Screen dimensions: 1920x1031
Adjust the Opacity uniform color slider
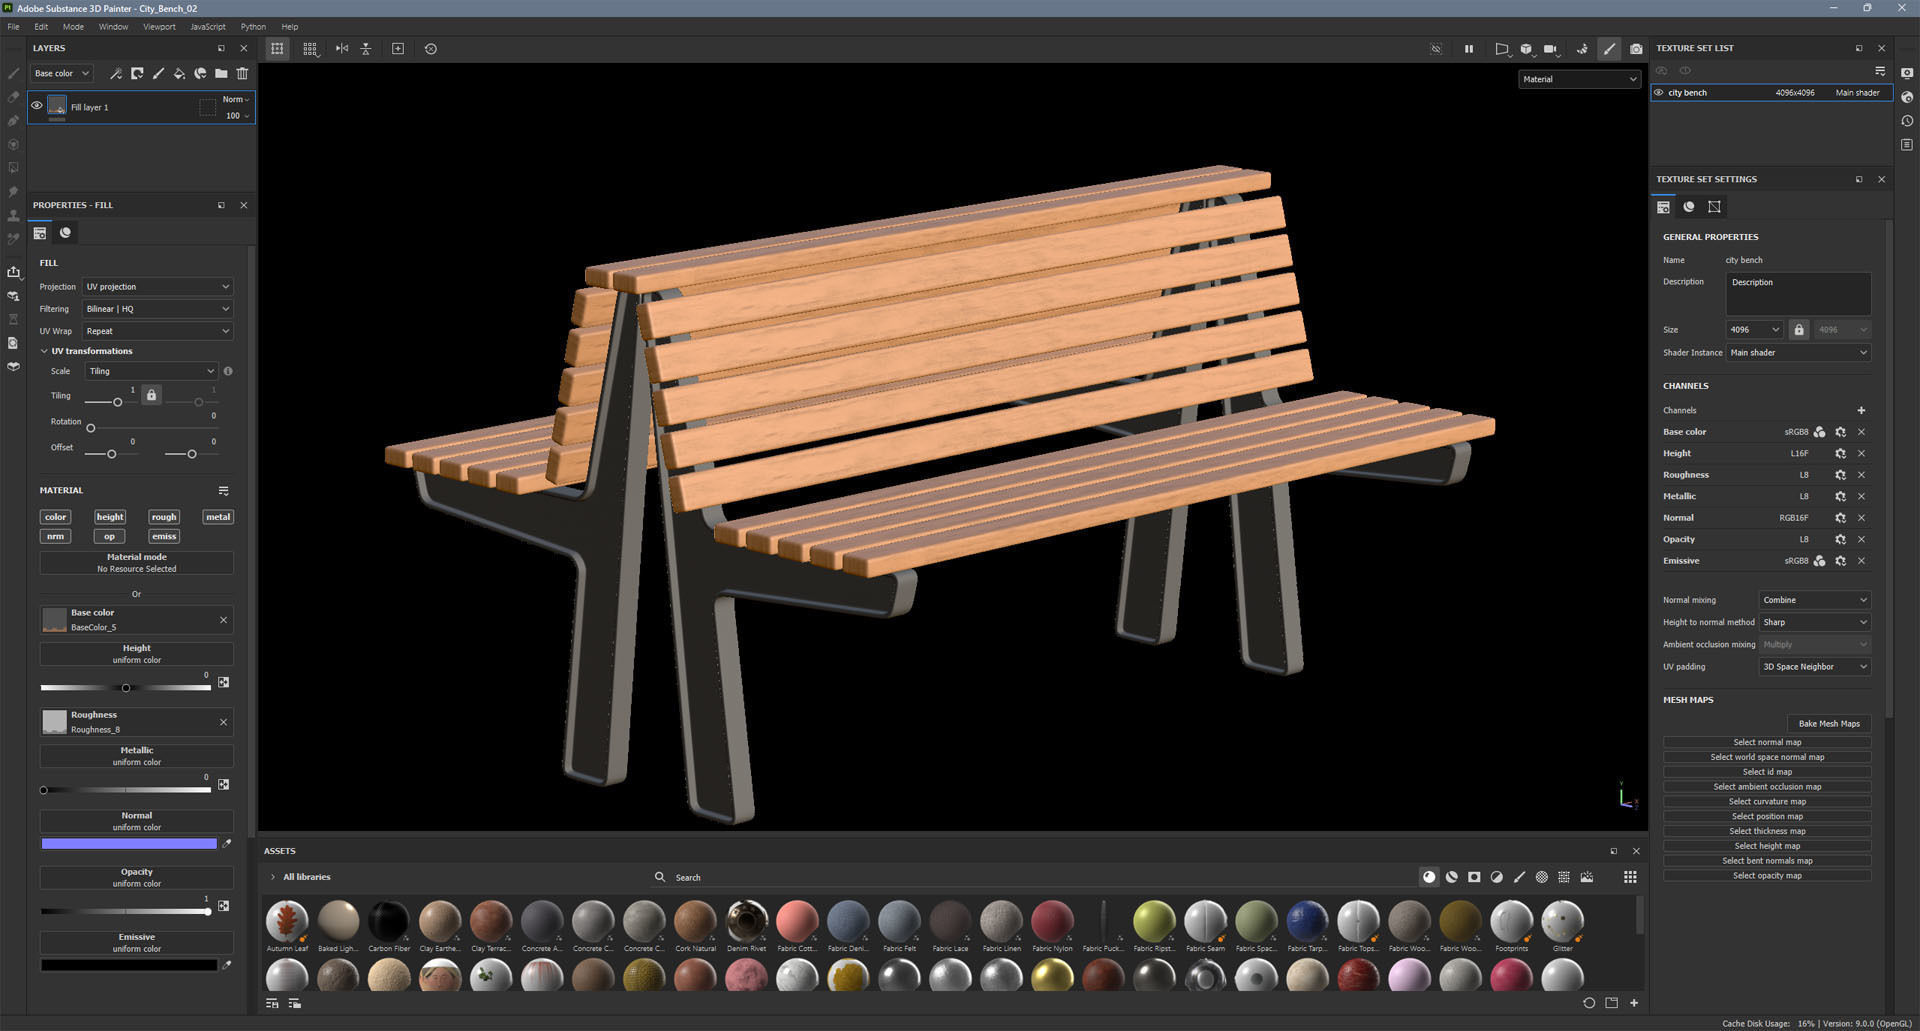pos(125,912)
